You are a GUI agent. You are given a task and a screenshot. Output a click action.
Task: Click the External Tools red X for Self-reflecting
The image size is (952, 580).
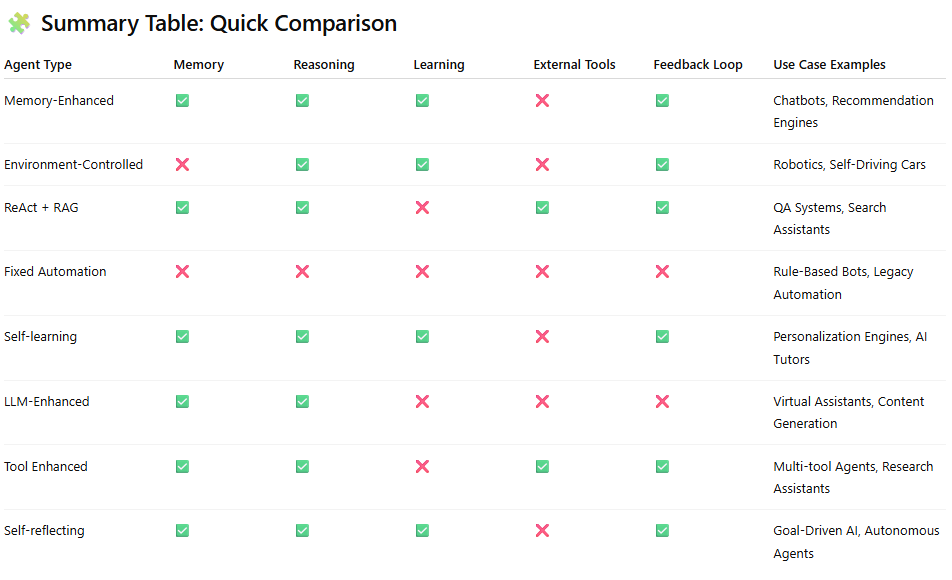pos(542,531)
